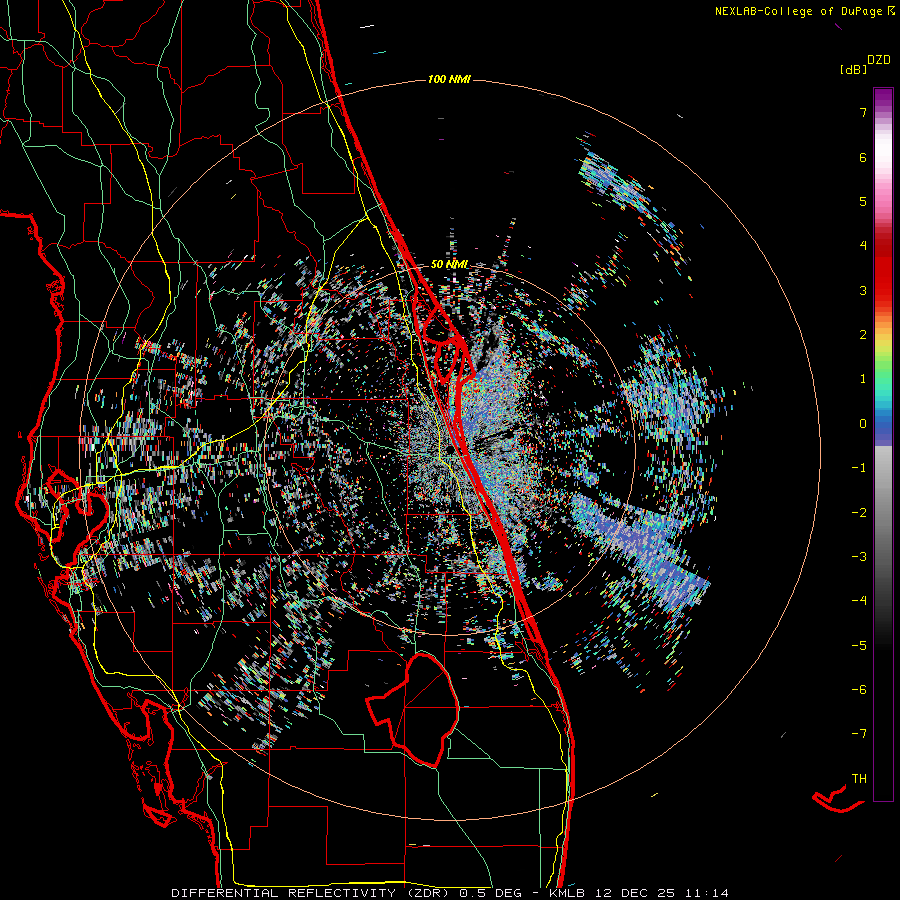Click the DZD legend title

[879, 60]
